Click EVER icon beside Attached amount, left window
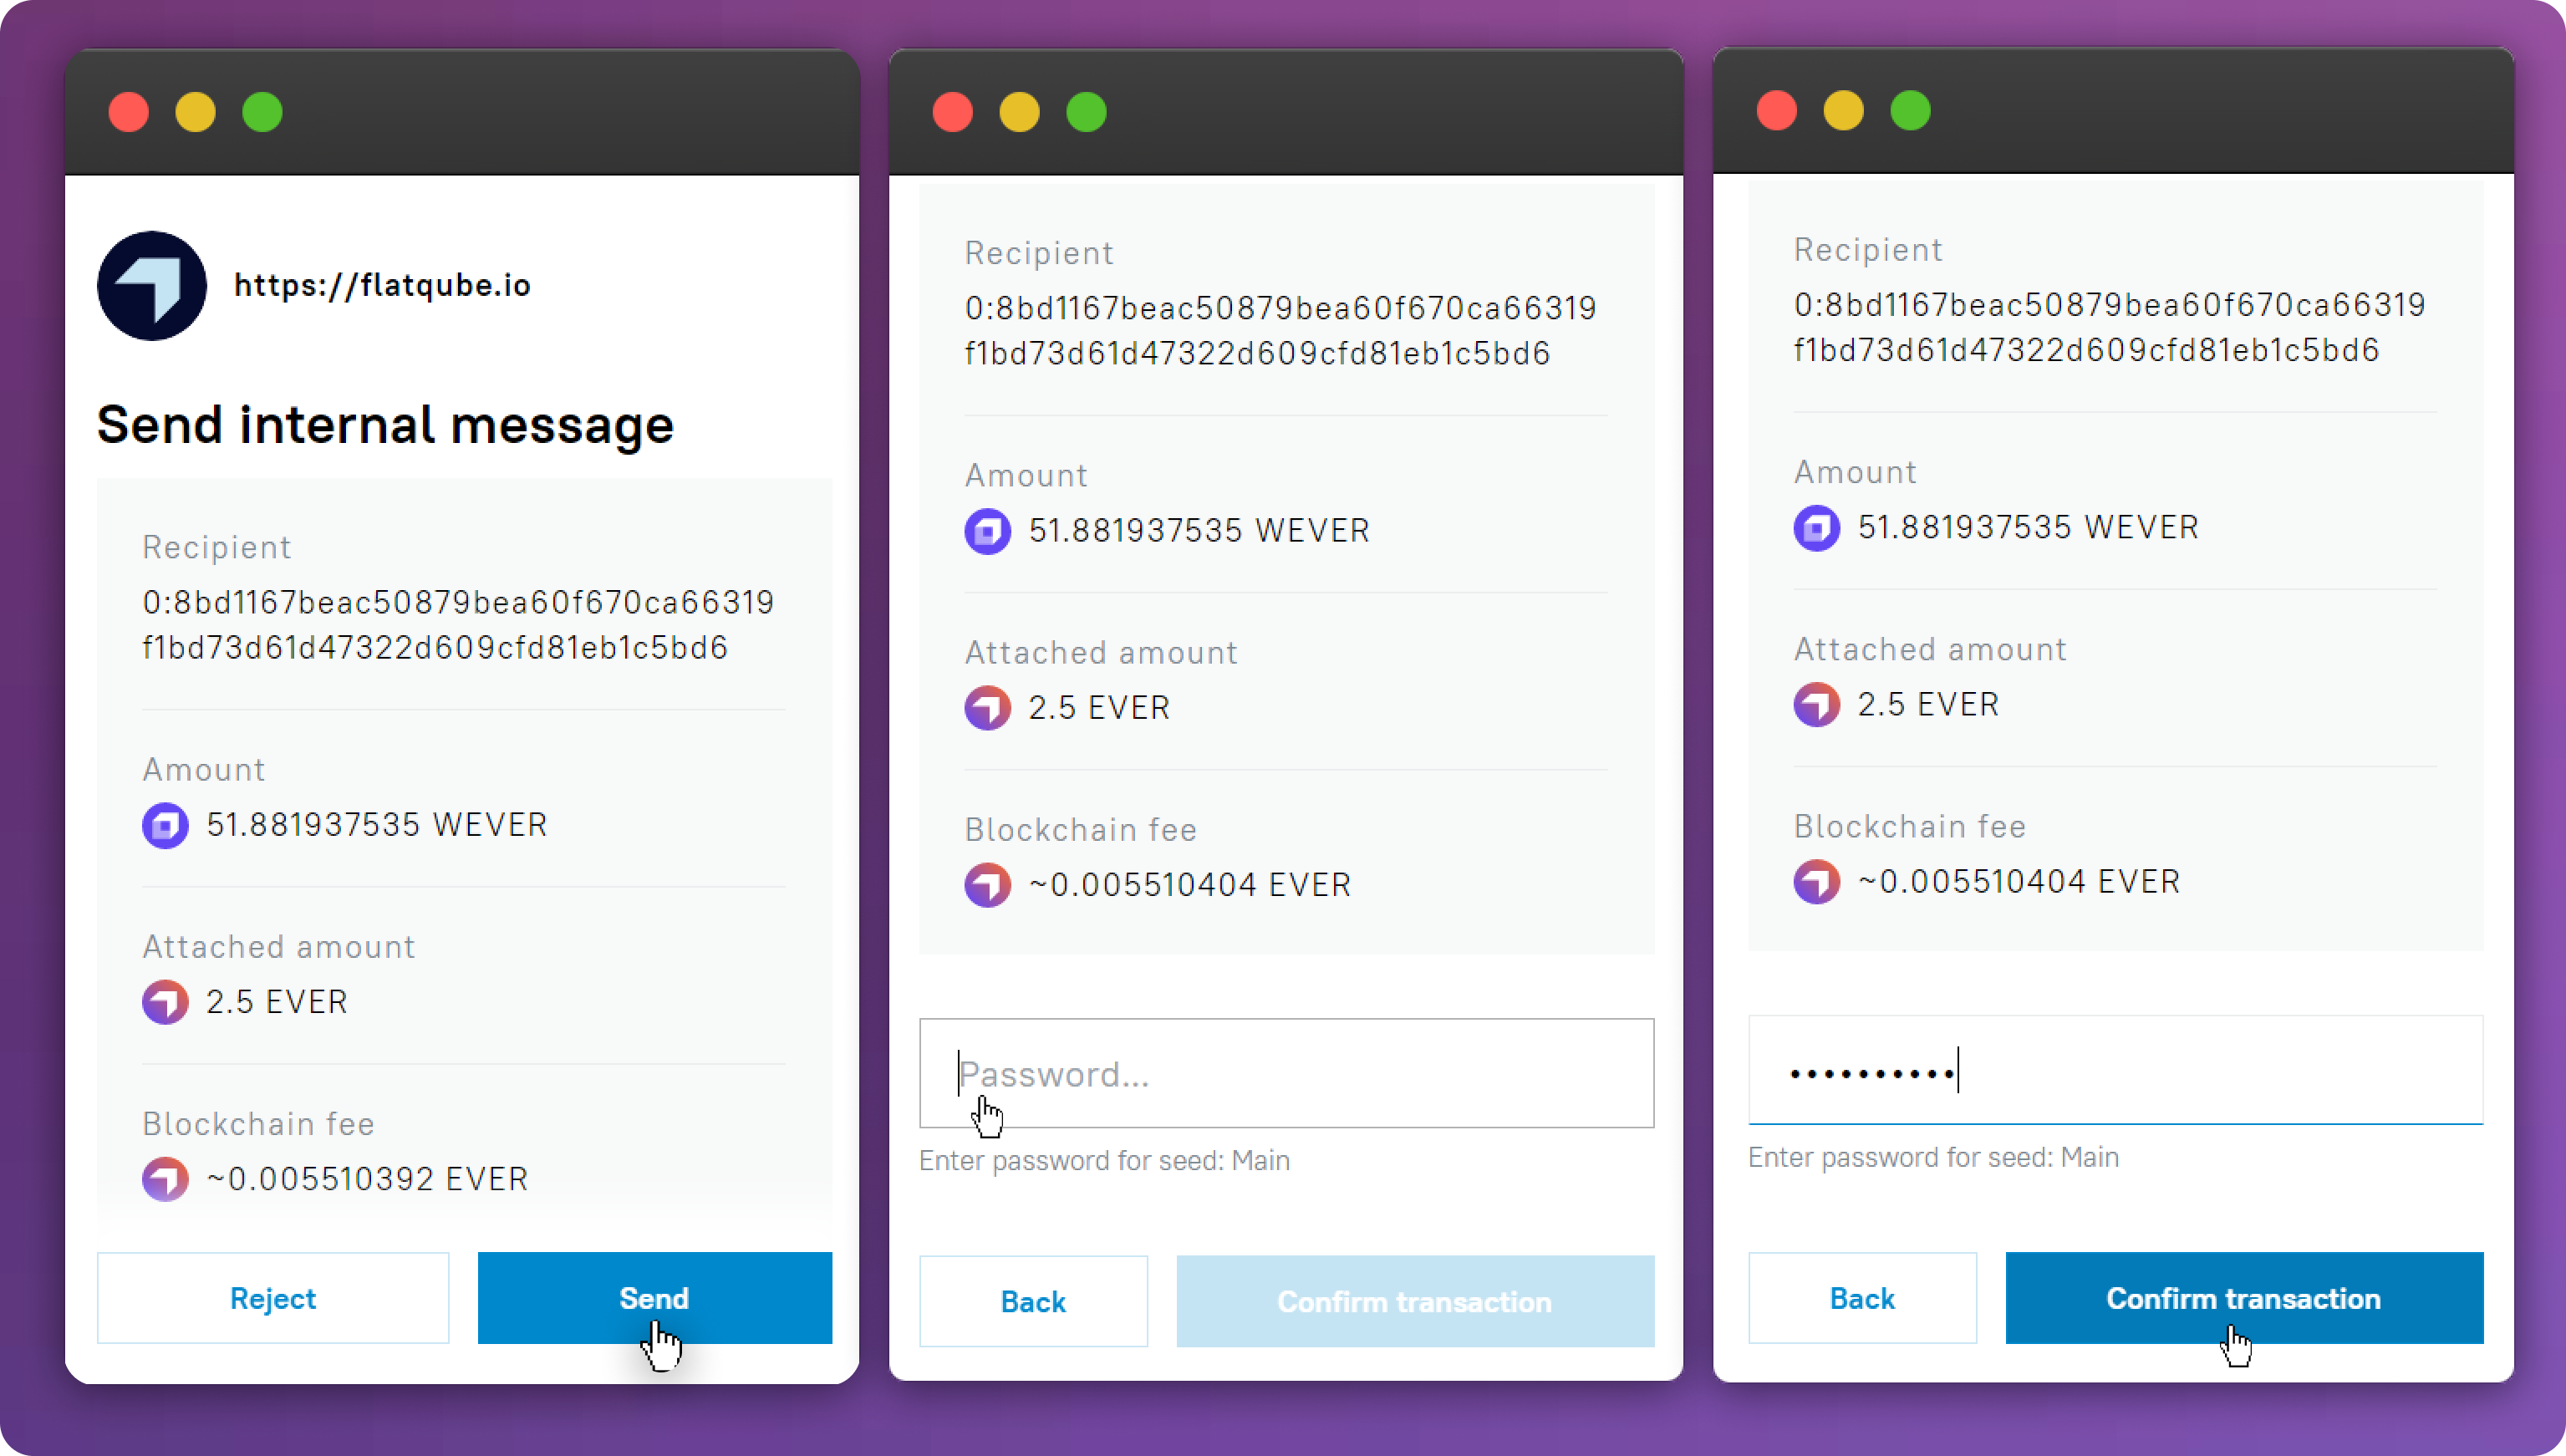The image size is (2566, 1456). coord(165,1002)
